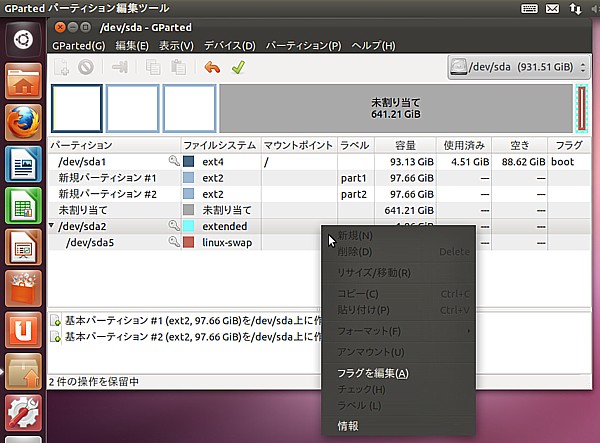The width and height of the screenshot is (600, 443).
Task: Sort by ファイルシステム column header
Action: coord(221,145)
